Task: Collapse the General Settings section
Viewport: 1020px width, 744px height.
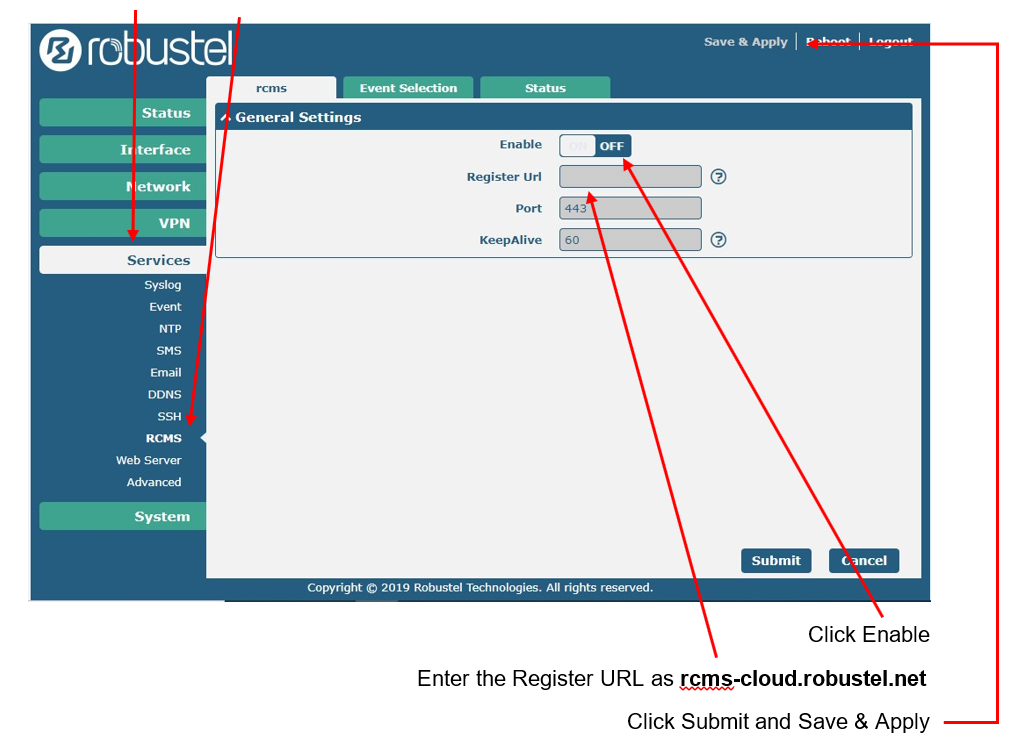Action: pyautogui.click(x=225, y=118)
